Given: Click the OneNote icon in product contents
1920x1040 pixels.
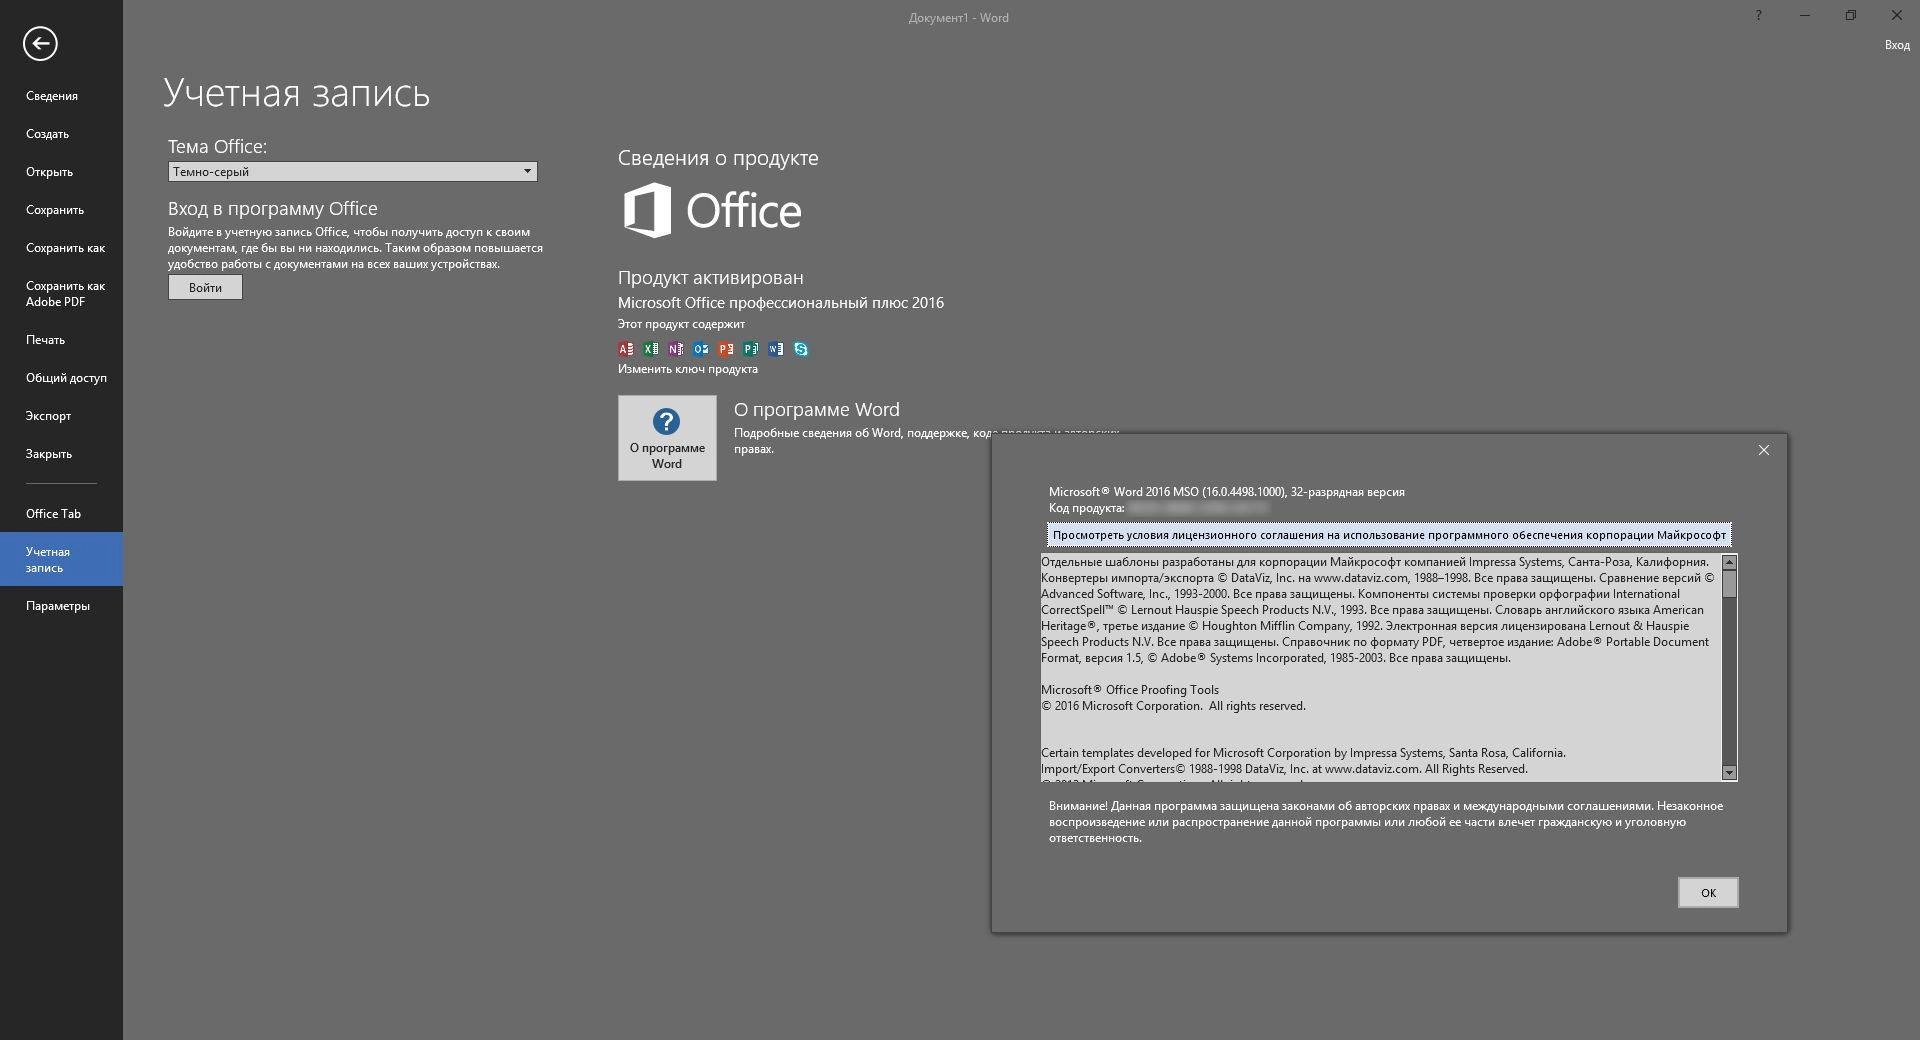Looking at the screenshot, I should click(x=676, y=349).
